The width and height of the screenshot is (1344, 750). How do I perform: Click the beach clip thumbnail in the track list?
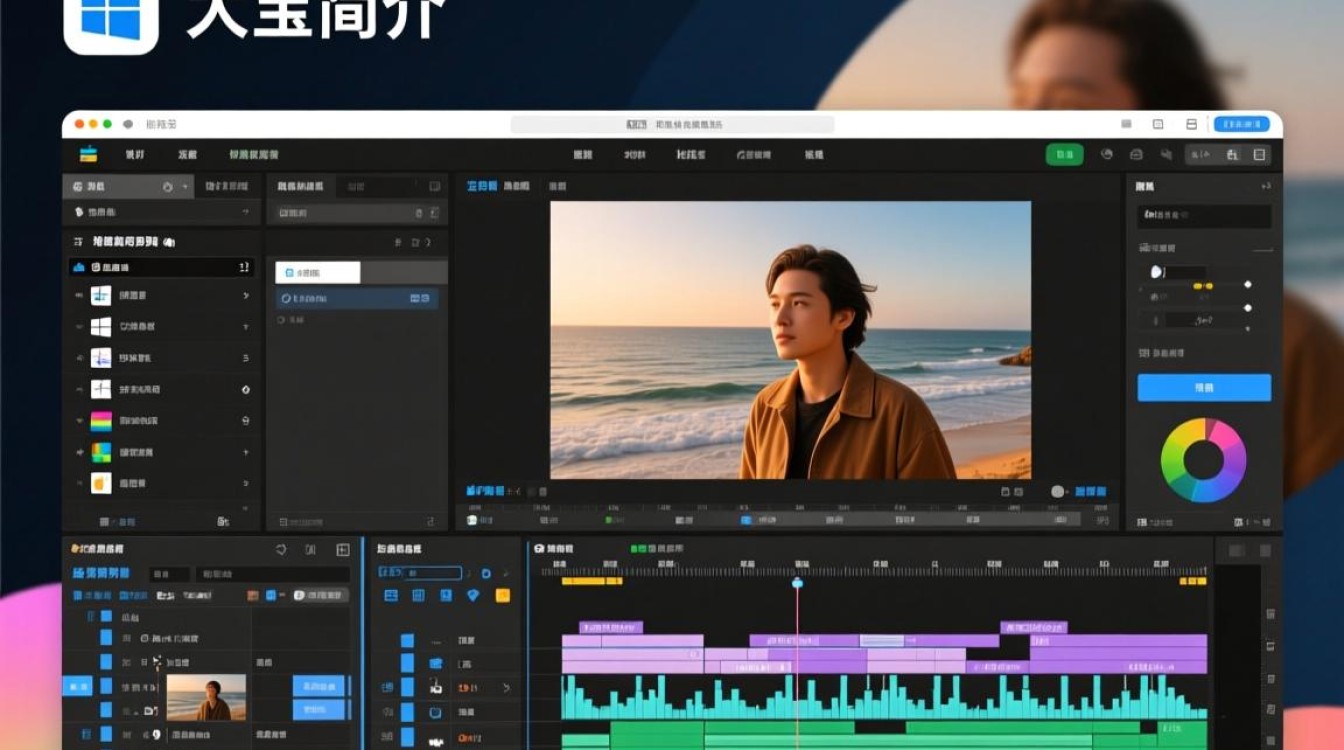pyautogui.click(x=206, y=697)
